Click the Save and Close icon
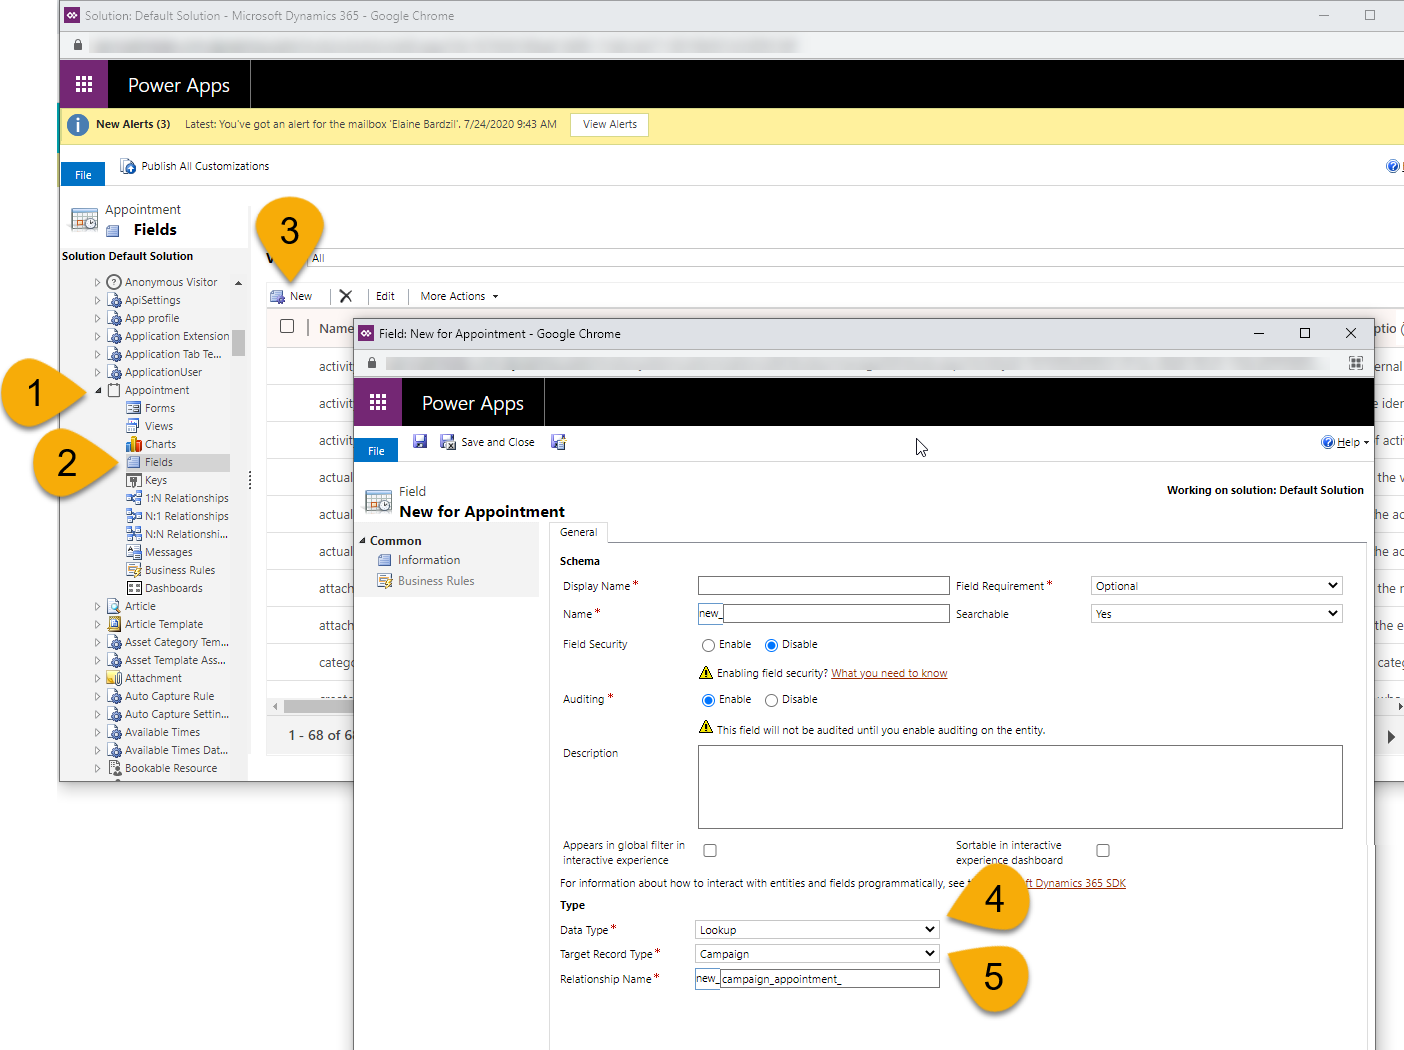 point(448,442)
